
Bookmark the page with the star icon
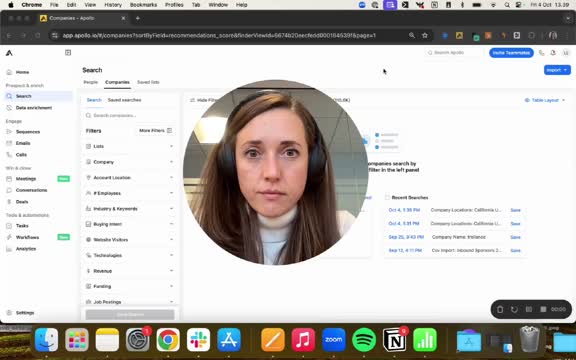(x=425, y=35)
